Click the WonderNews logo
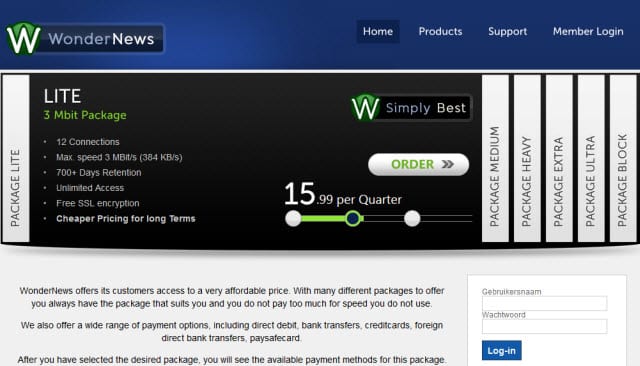This screenshot has height=366, width=640. pyautogui.click(x=85, y=38)
